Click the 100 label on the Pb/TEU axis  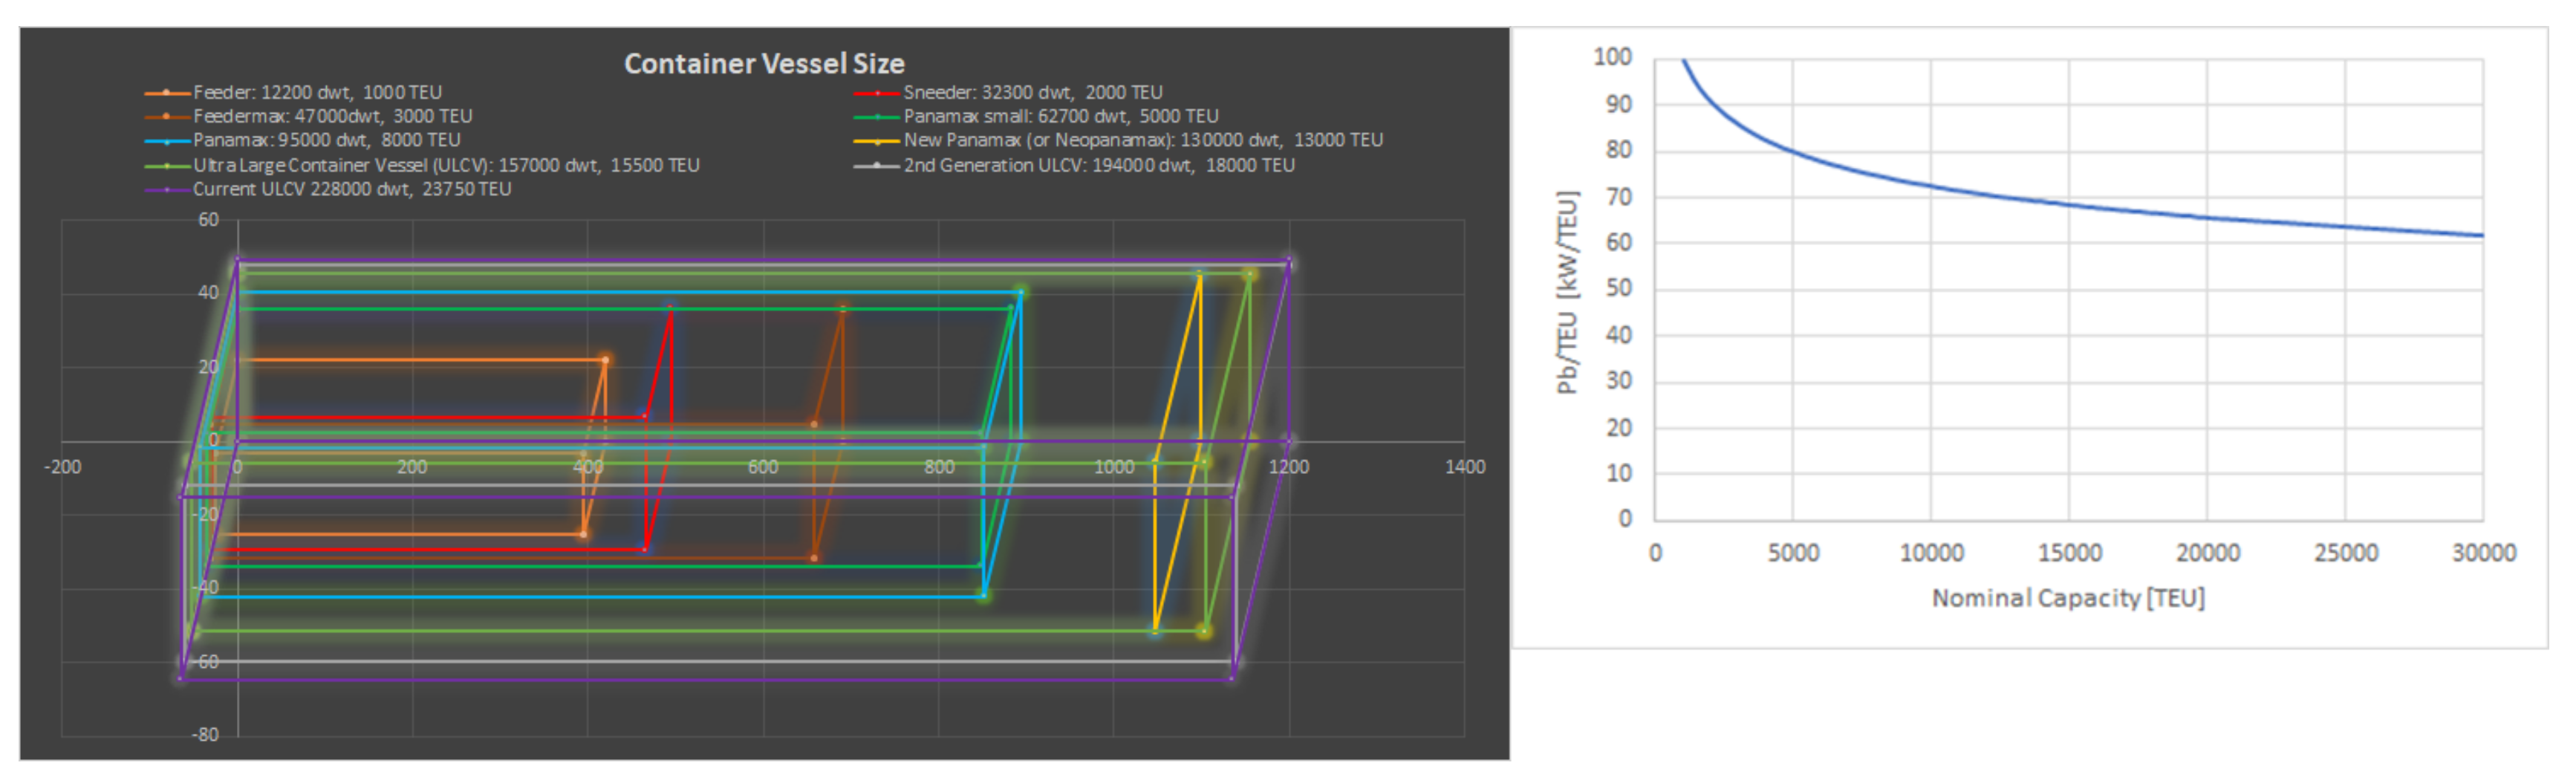[x=1611, y=57]
